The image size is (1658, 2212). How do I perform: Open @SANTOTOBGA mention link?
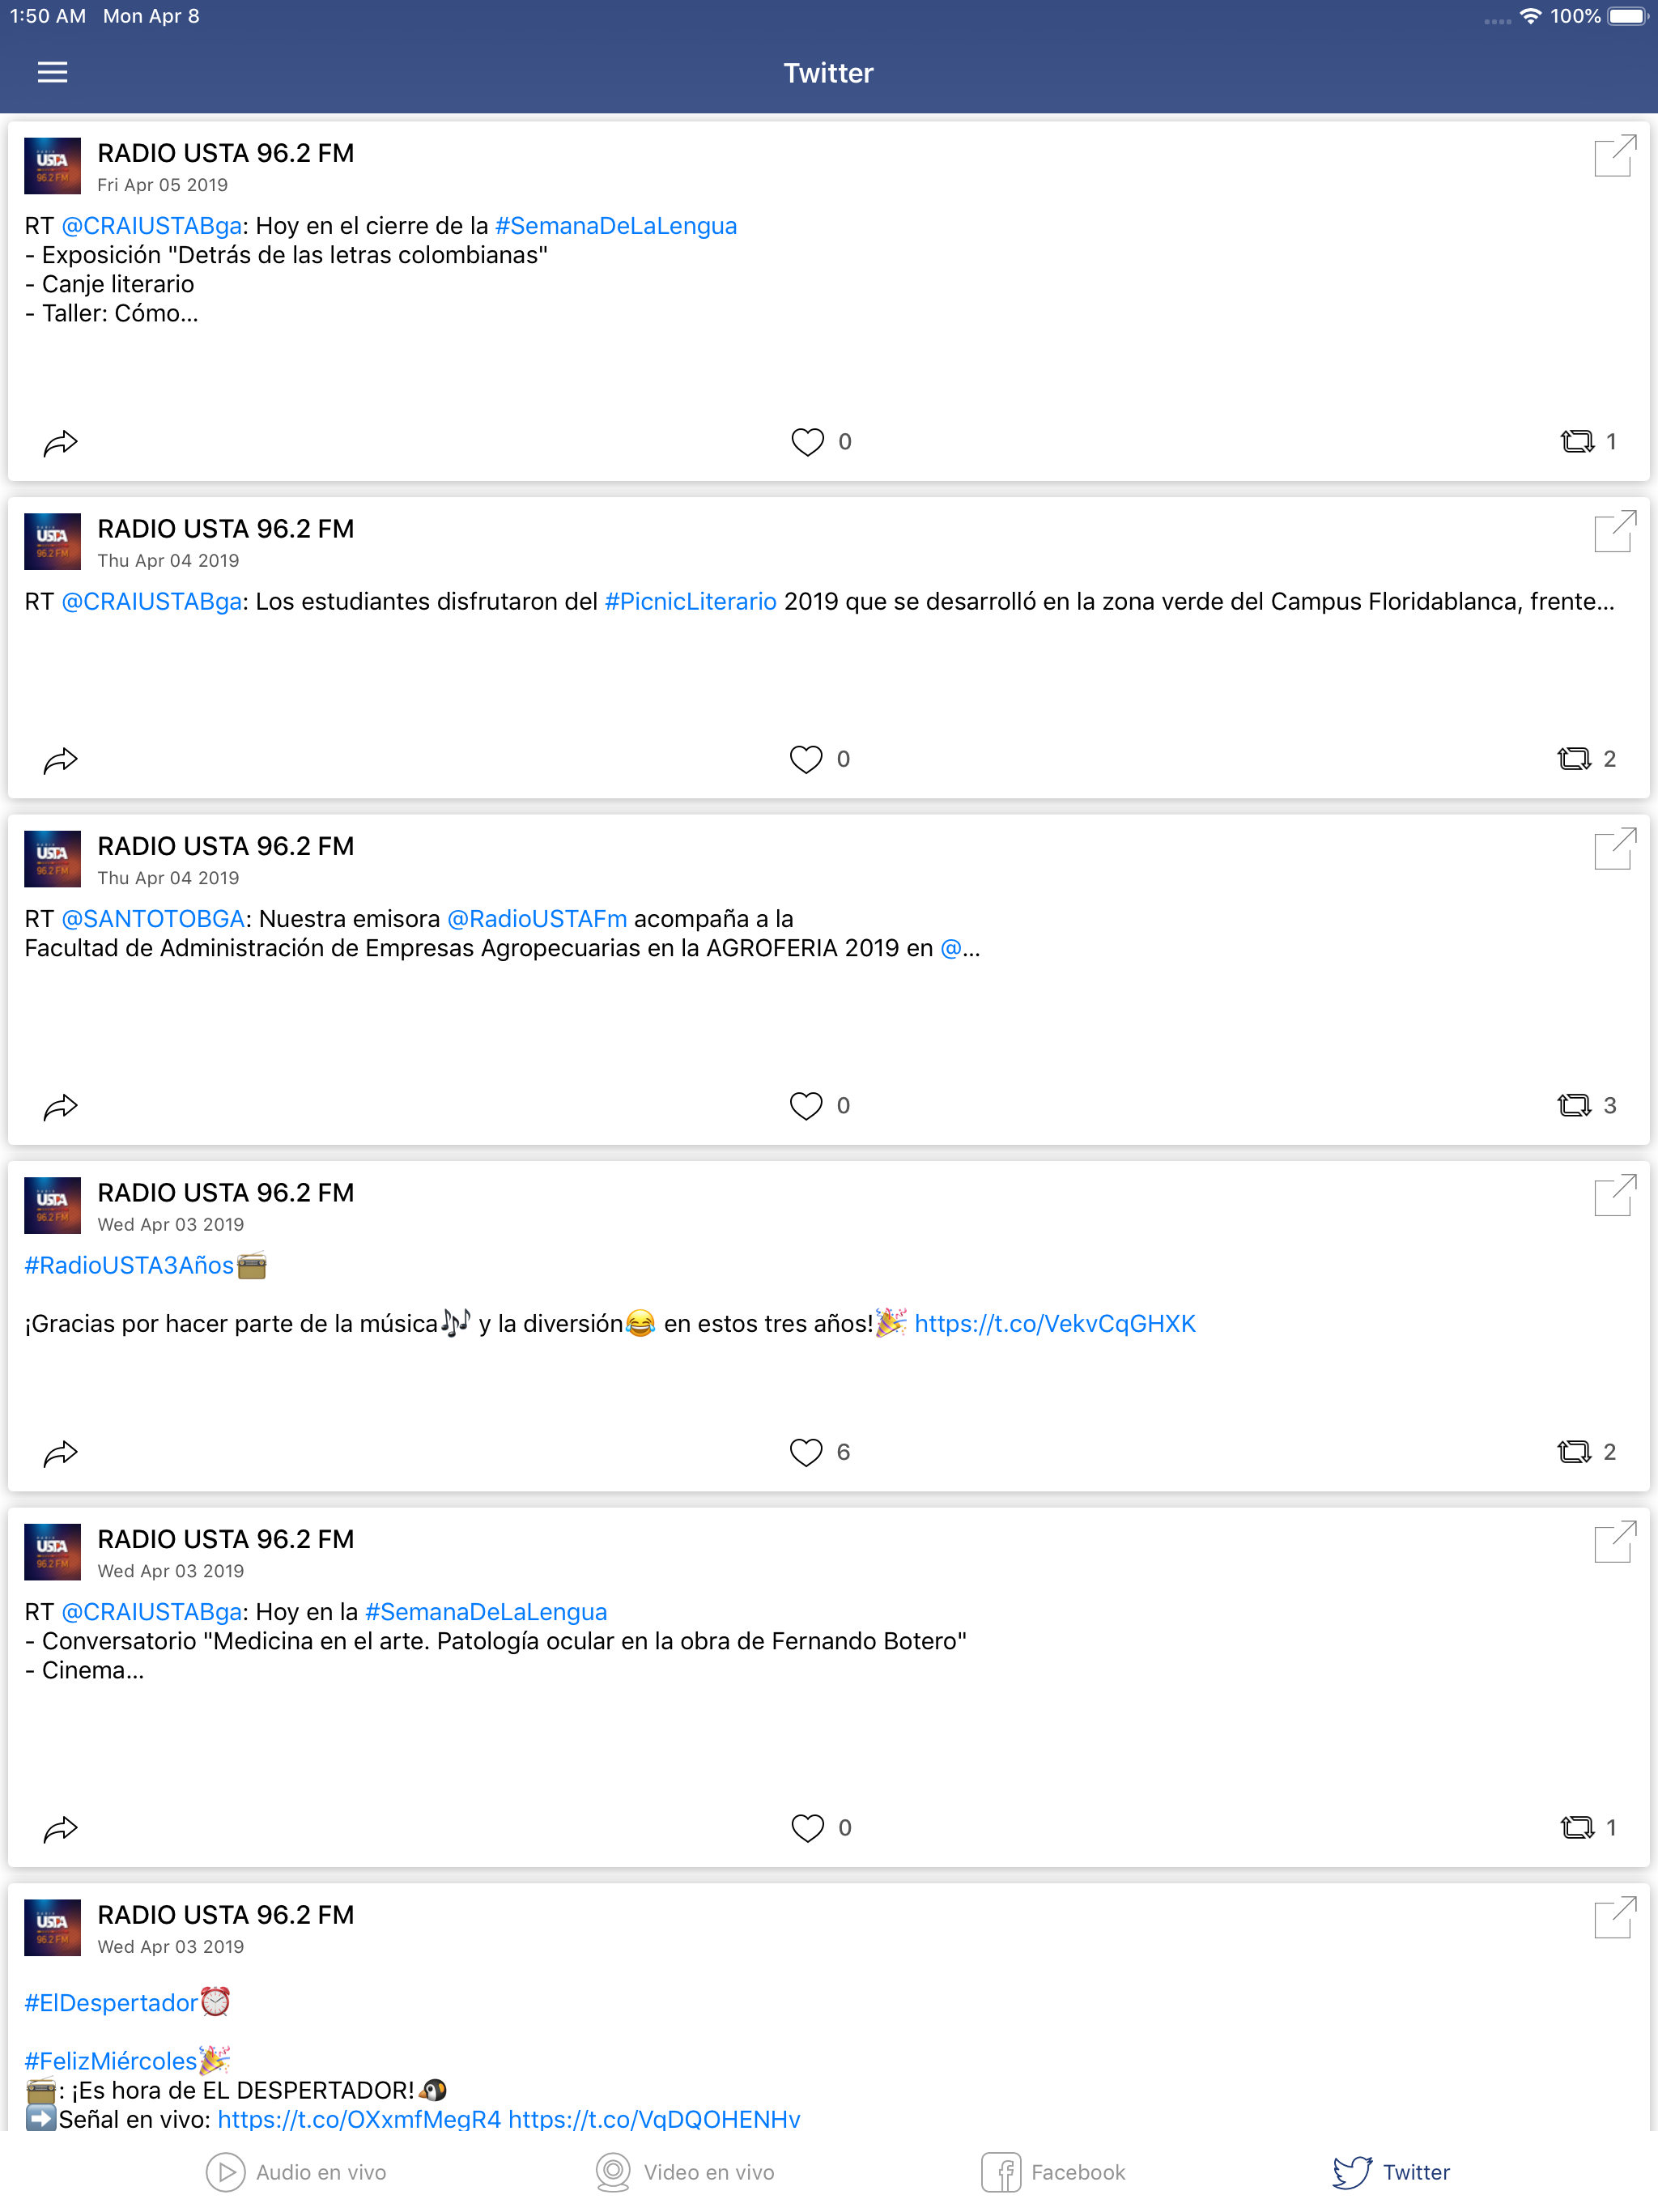tap(153, 919)
